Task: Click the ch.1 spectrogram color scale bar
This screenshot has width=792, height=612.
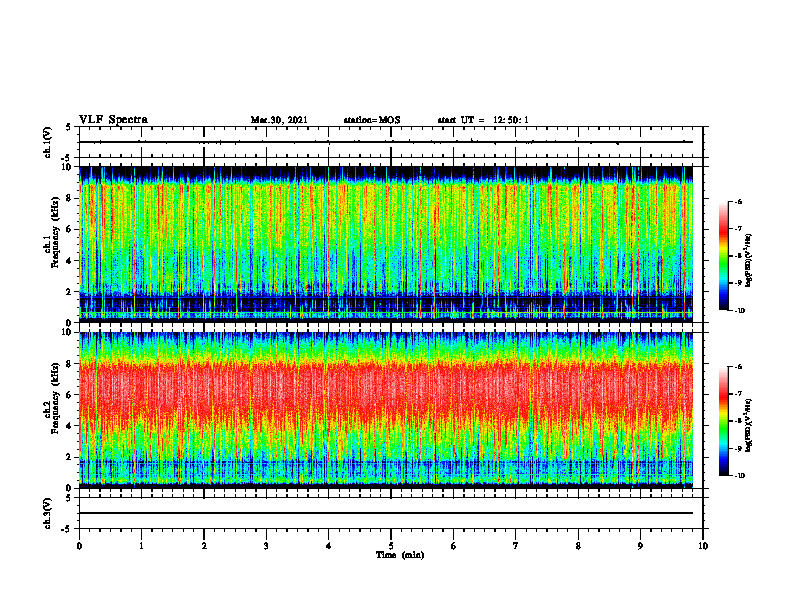Action: [723, 256]
